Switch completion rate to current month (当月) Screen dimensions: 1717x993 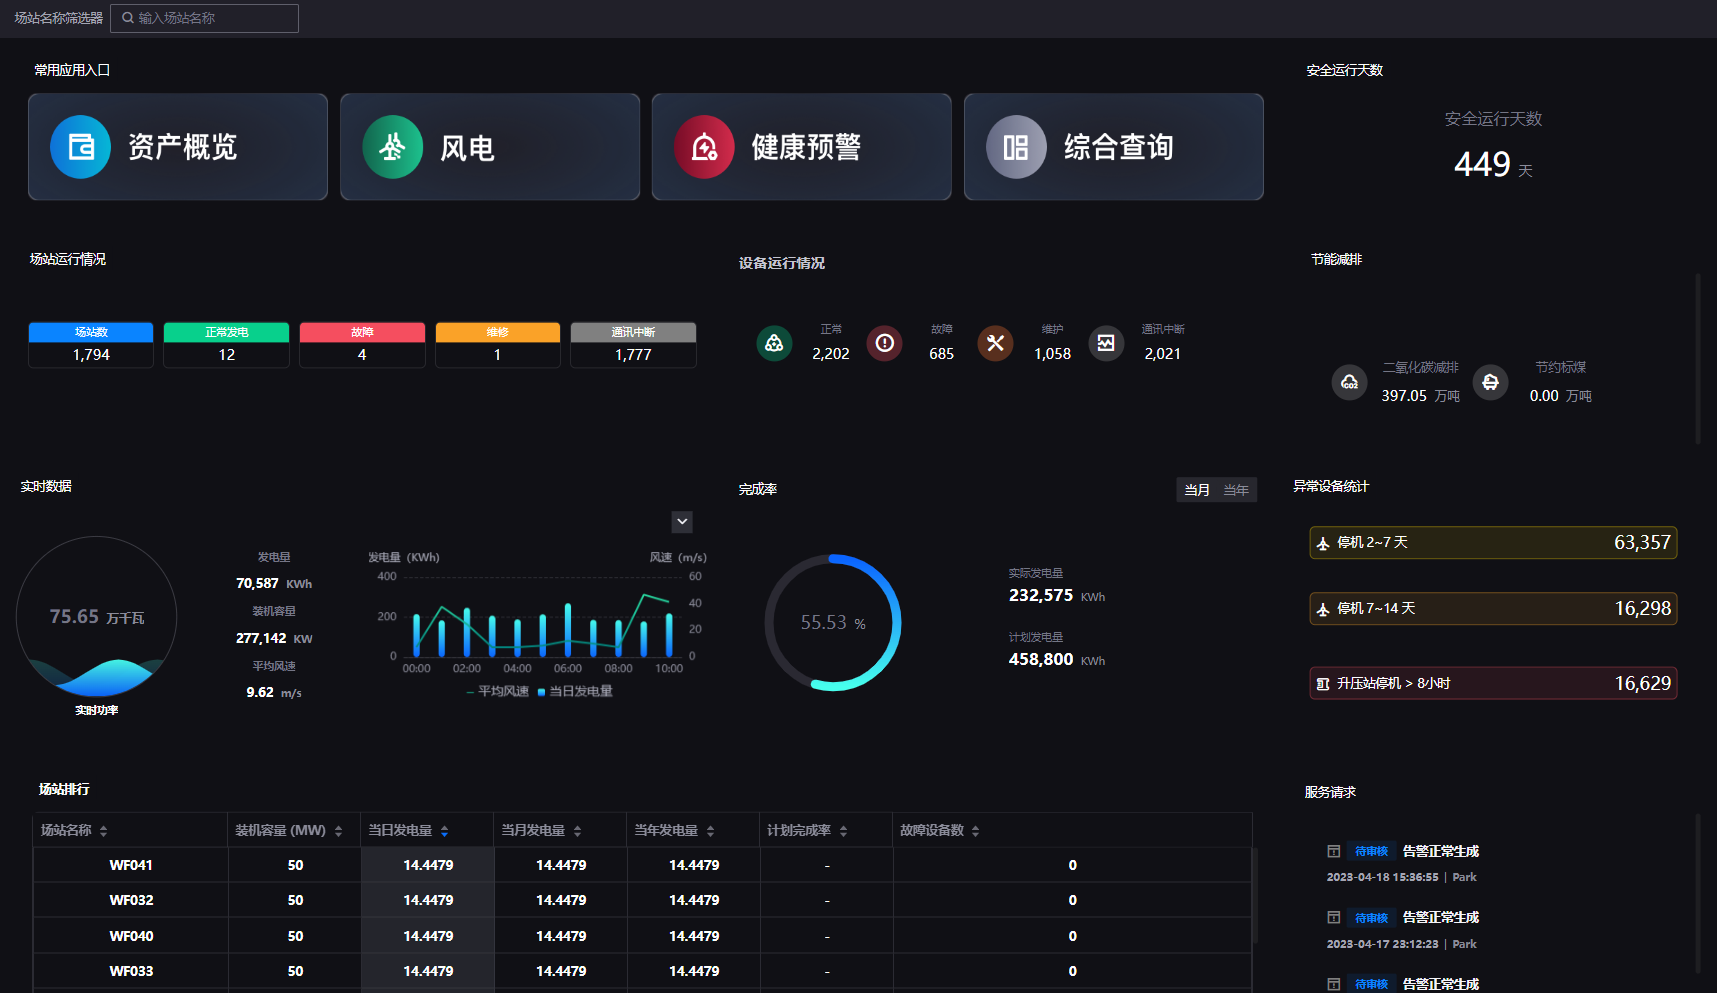pos(1196,490)
